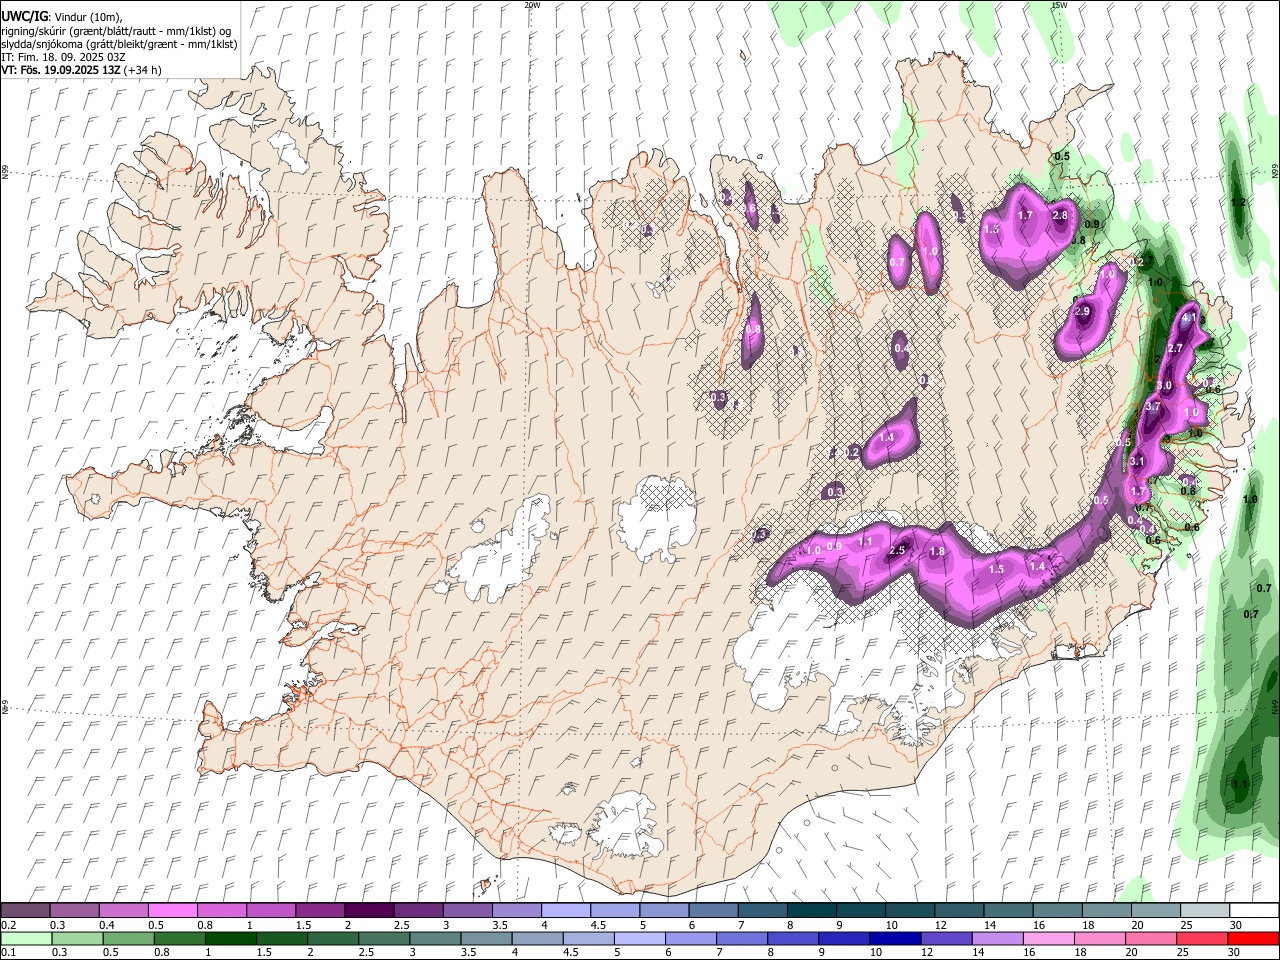1280x960 pixels.
Task: Pick the bright pink 0.5 swatch in the snow legend
Action: (x=172, y=911)
